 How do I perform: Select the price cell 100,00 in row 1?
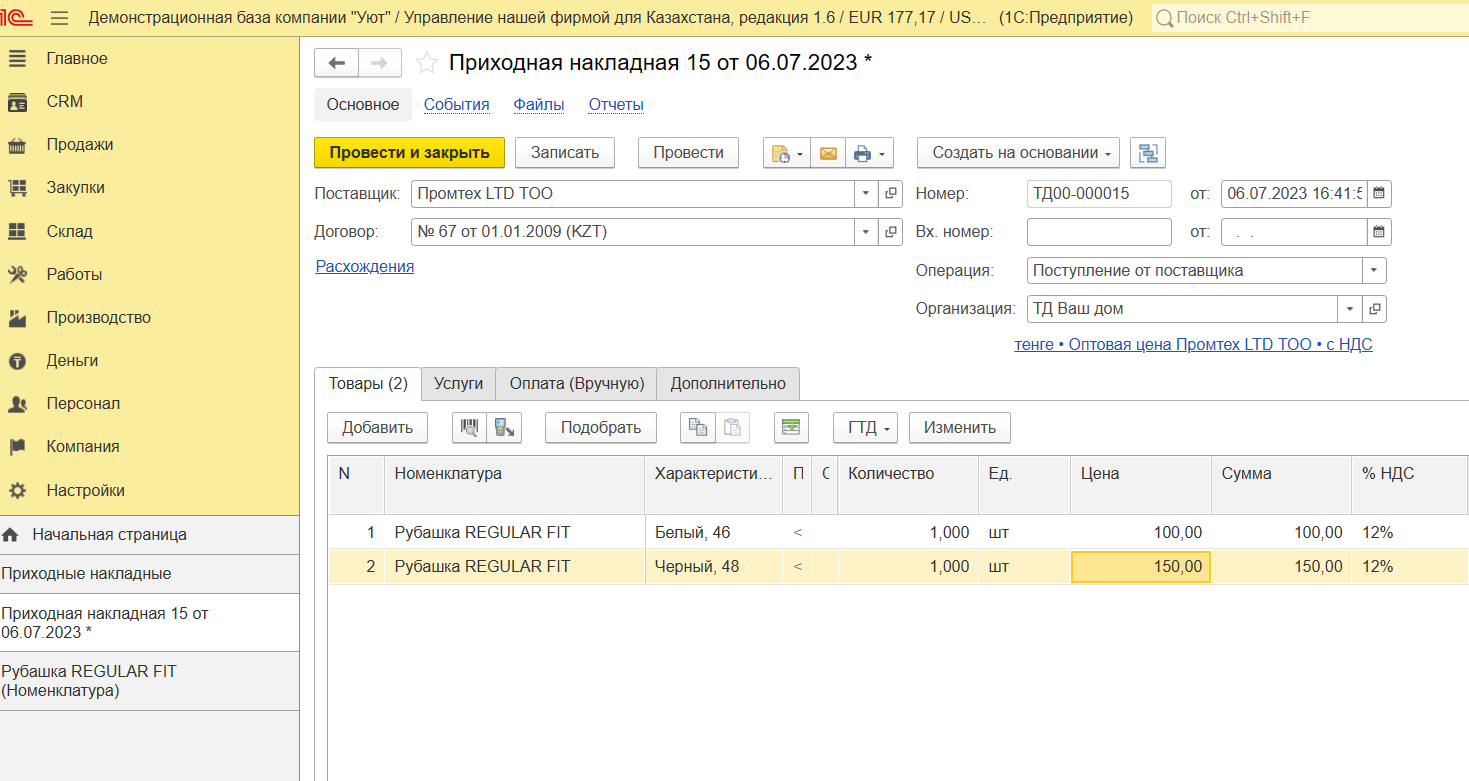pyautogui.click(x=1140, y=533)
